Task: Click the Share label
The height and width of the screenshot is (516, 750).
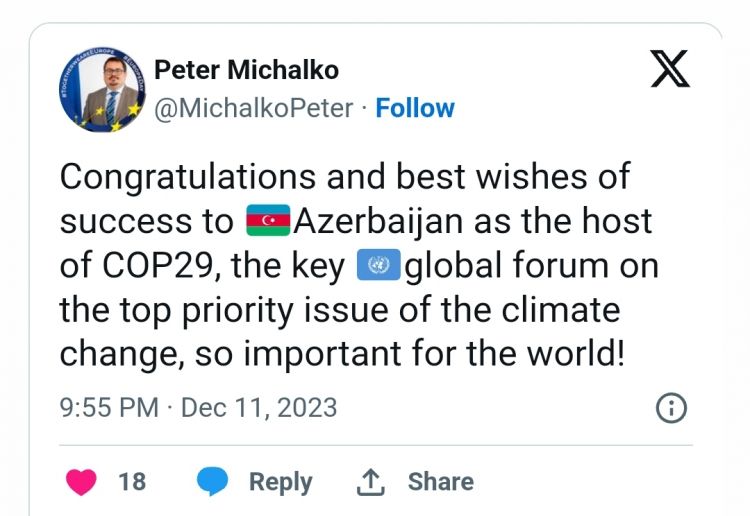Action: (x=440, y=481)
